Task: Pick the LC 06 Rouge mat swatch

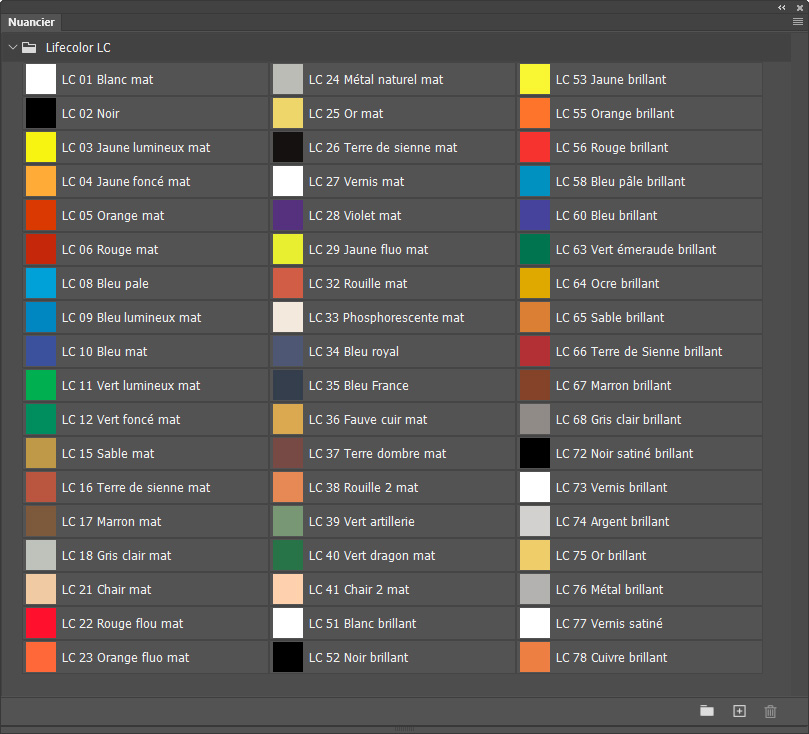Action: [x=41, y=250]
